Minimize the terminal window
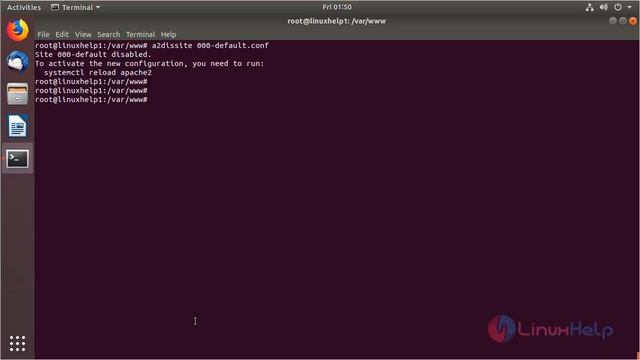640x360 pixels. click(613, 21)
